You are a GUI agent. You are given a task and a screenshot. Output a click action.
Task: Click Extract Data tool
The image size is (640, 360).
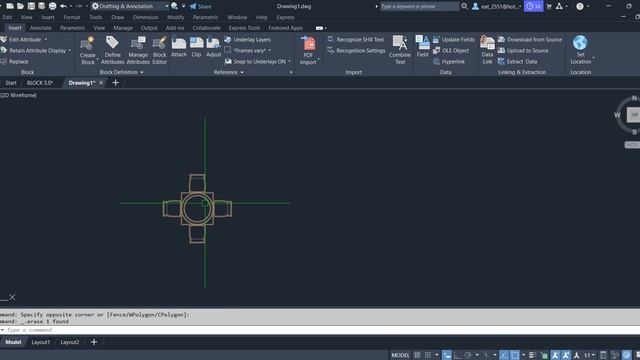coord(518,62)
